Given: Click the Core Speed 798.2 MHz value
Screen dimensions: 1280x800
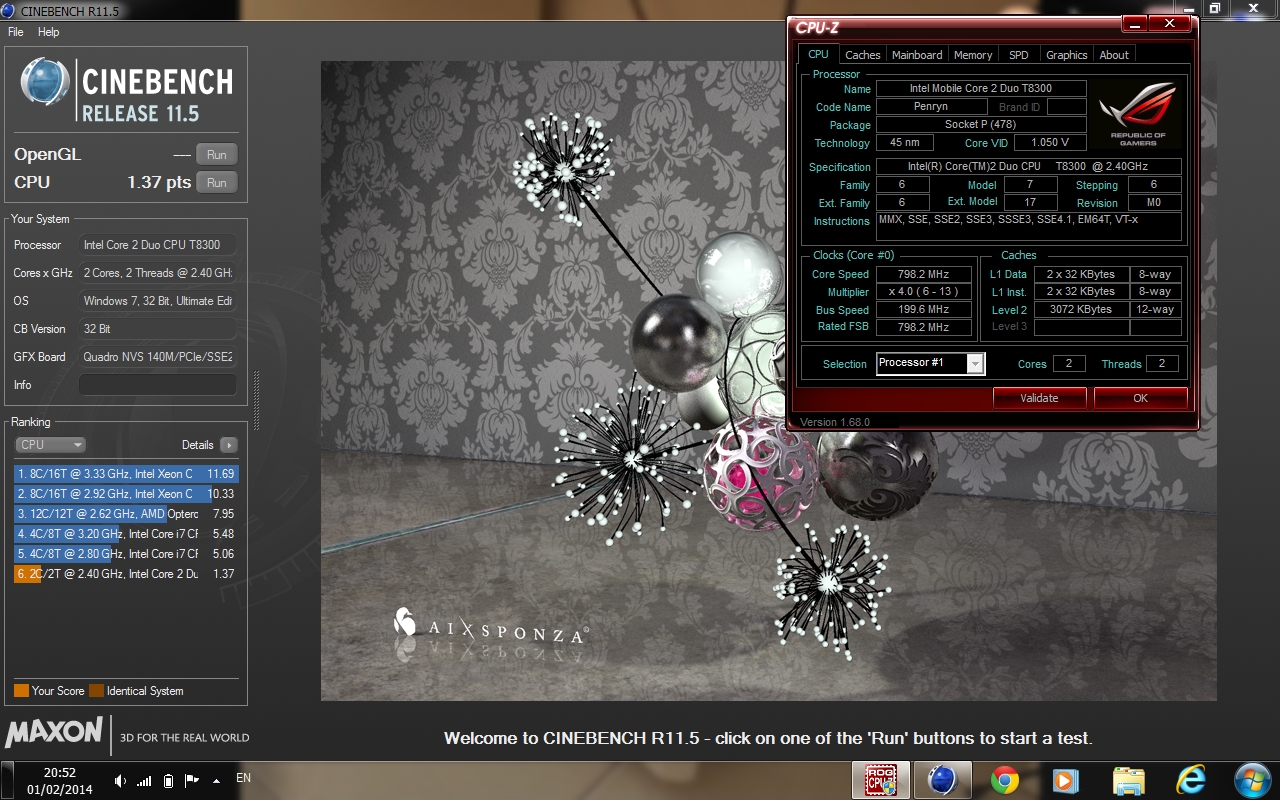Looking at the screenshot, I should 924,274.
